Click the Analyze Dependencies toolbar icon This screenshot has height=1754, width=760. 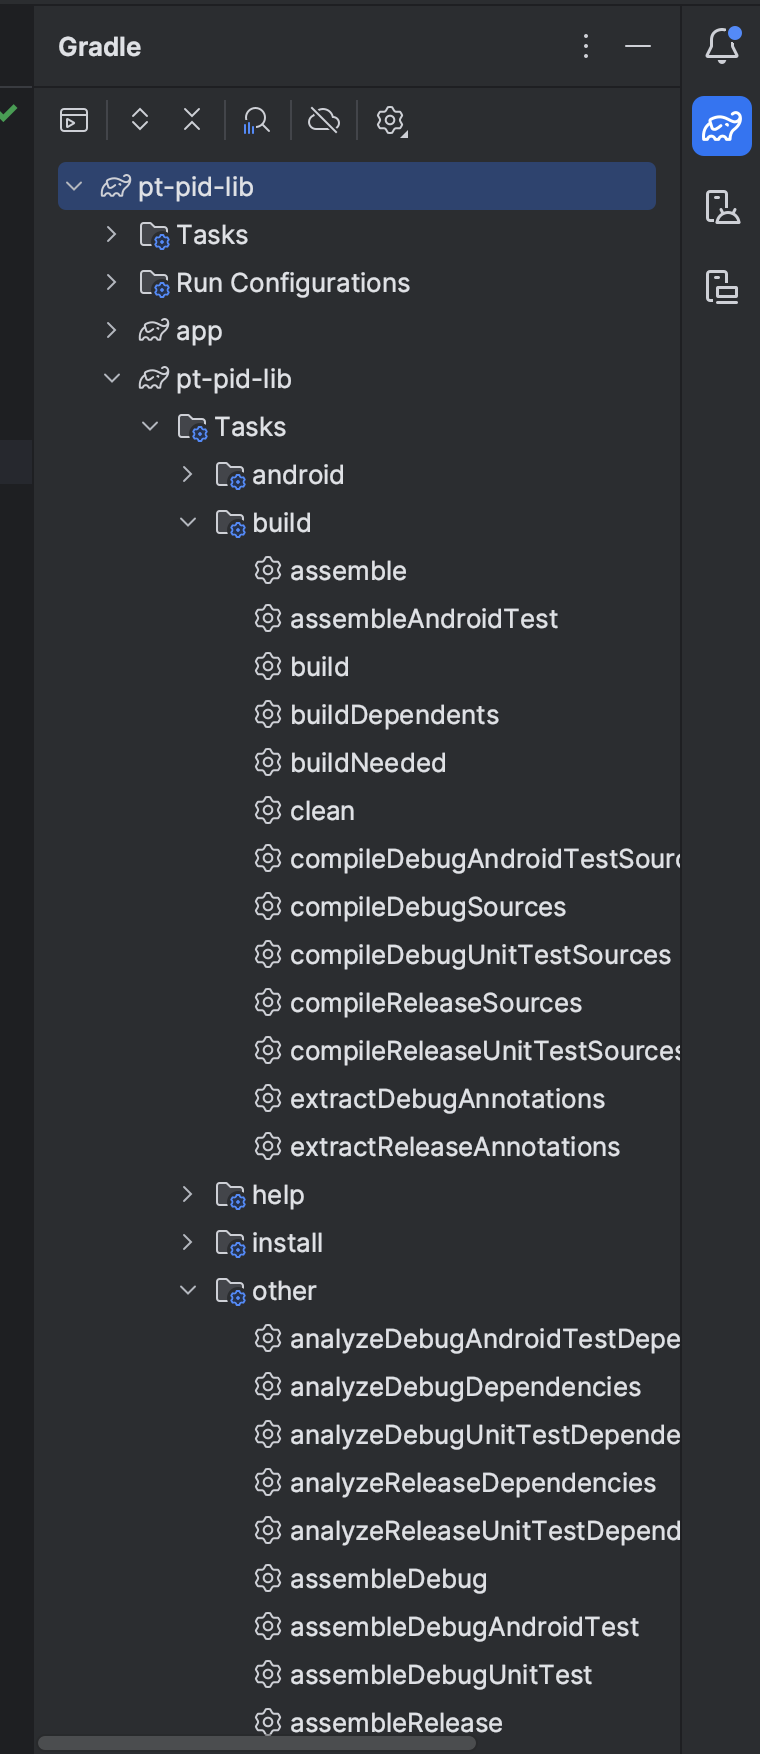click(257, 121)
